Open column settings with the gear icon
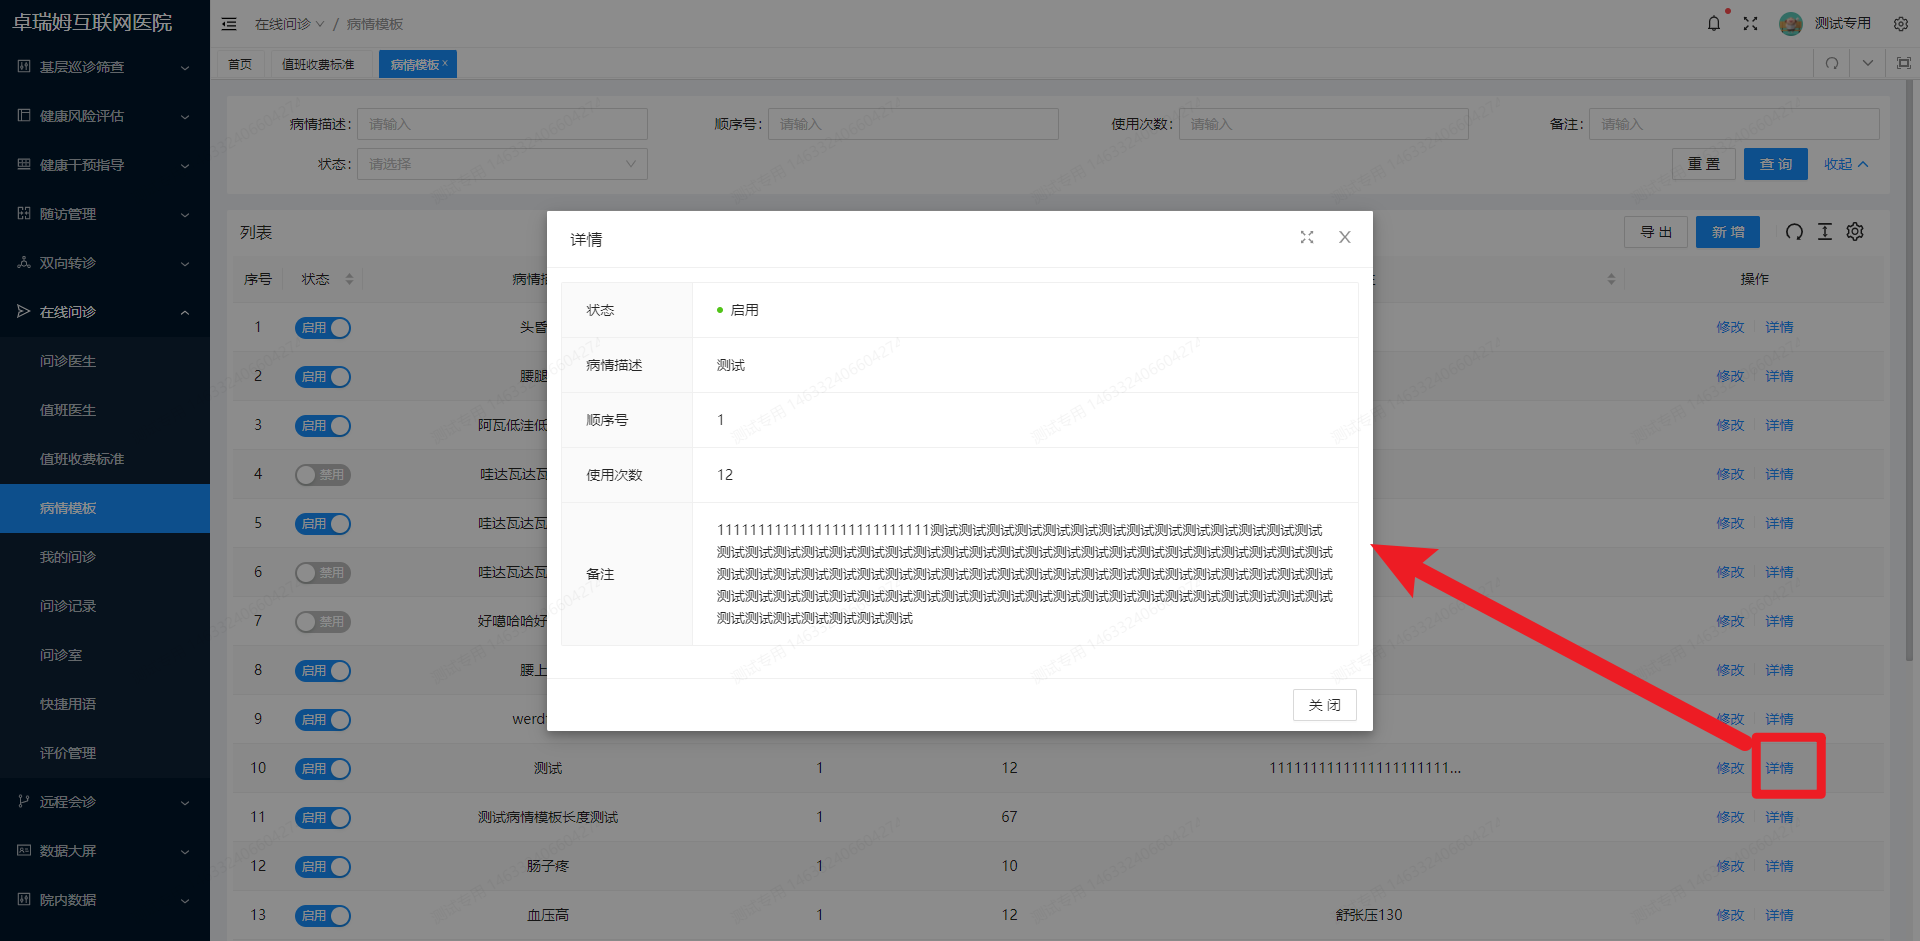Viewport: 1920px width, 941px height. point(1855,231)
